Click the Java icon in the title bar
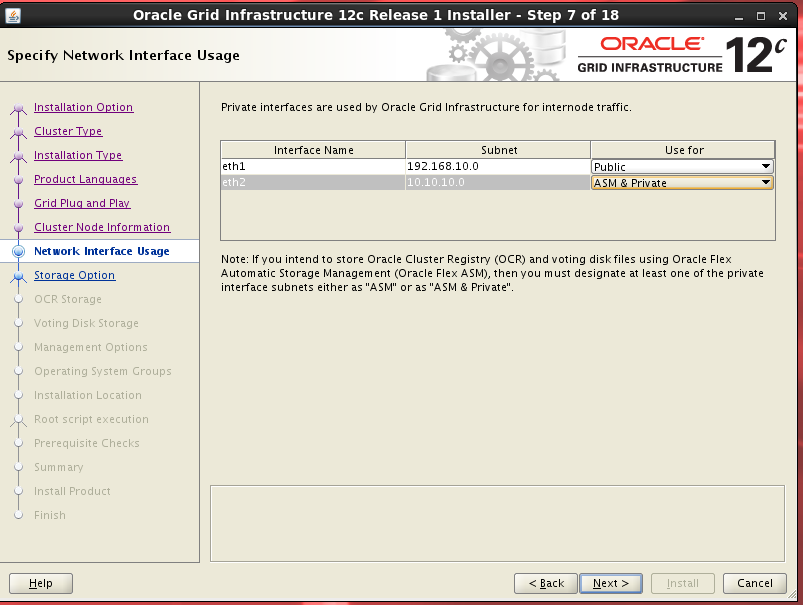 coord(13,16)
